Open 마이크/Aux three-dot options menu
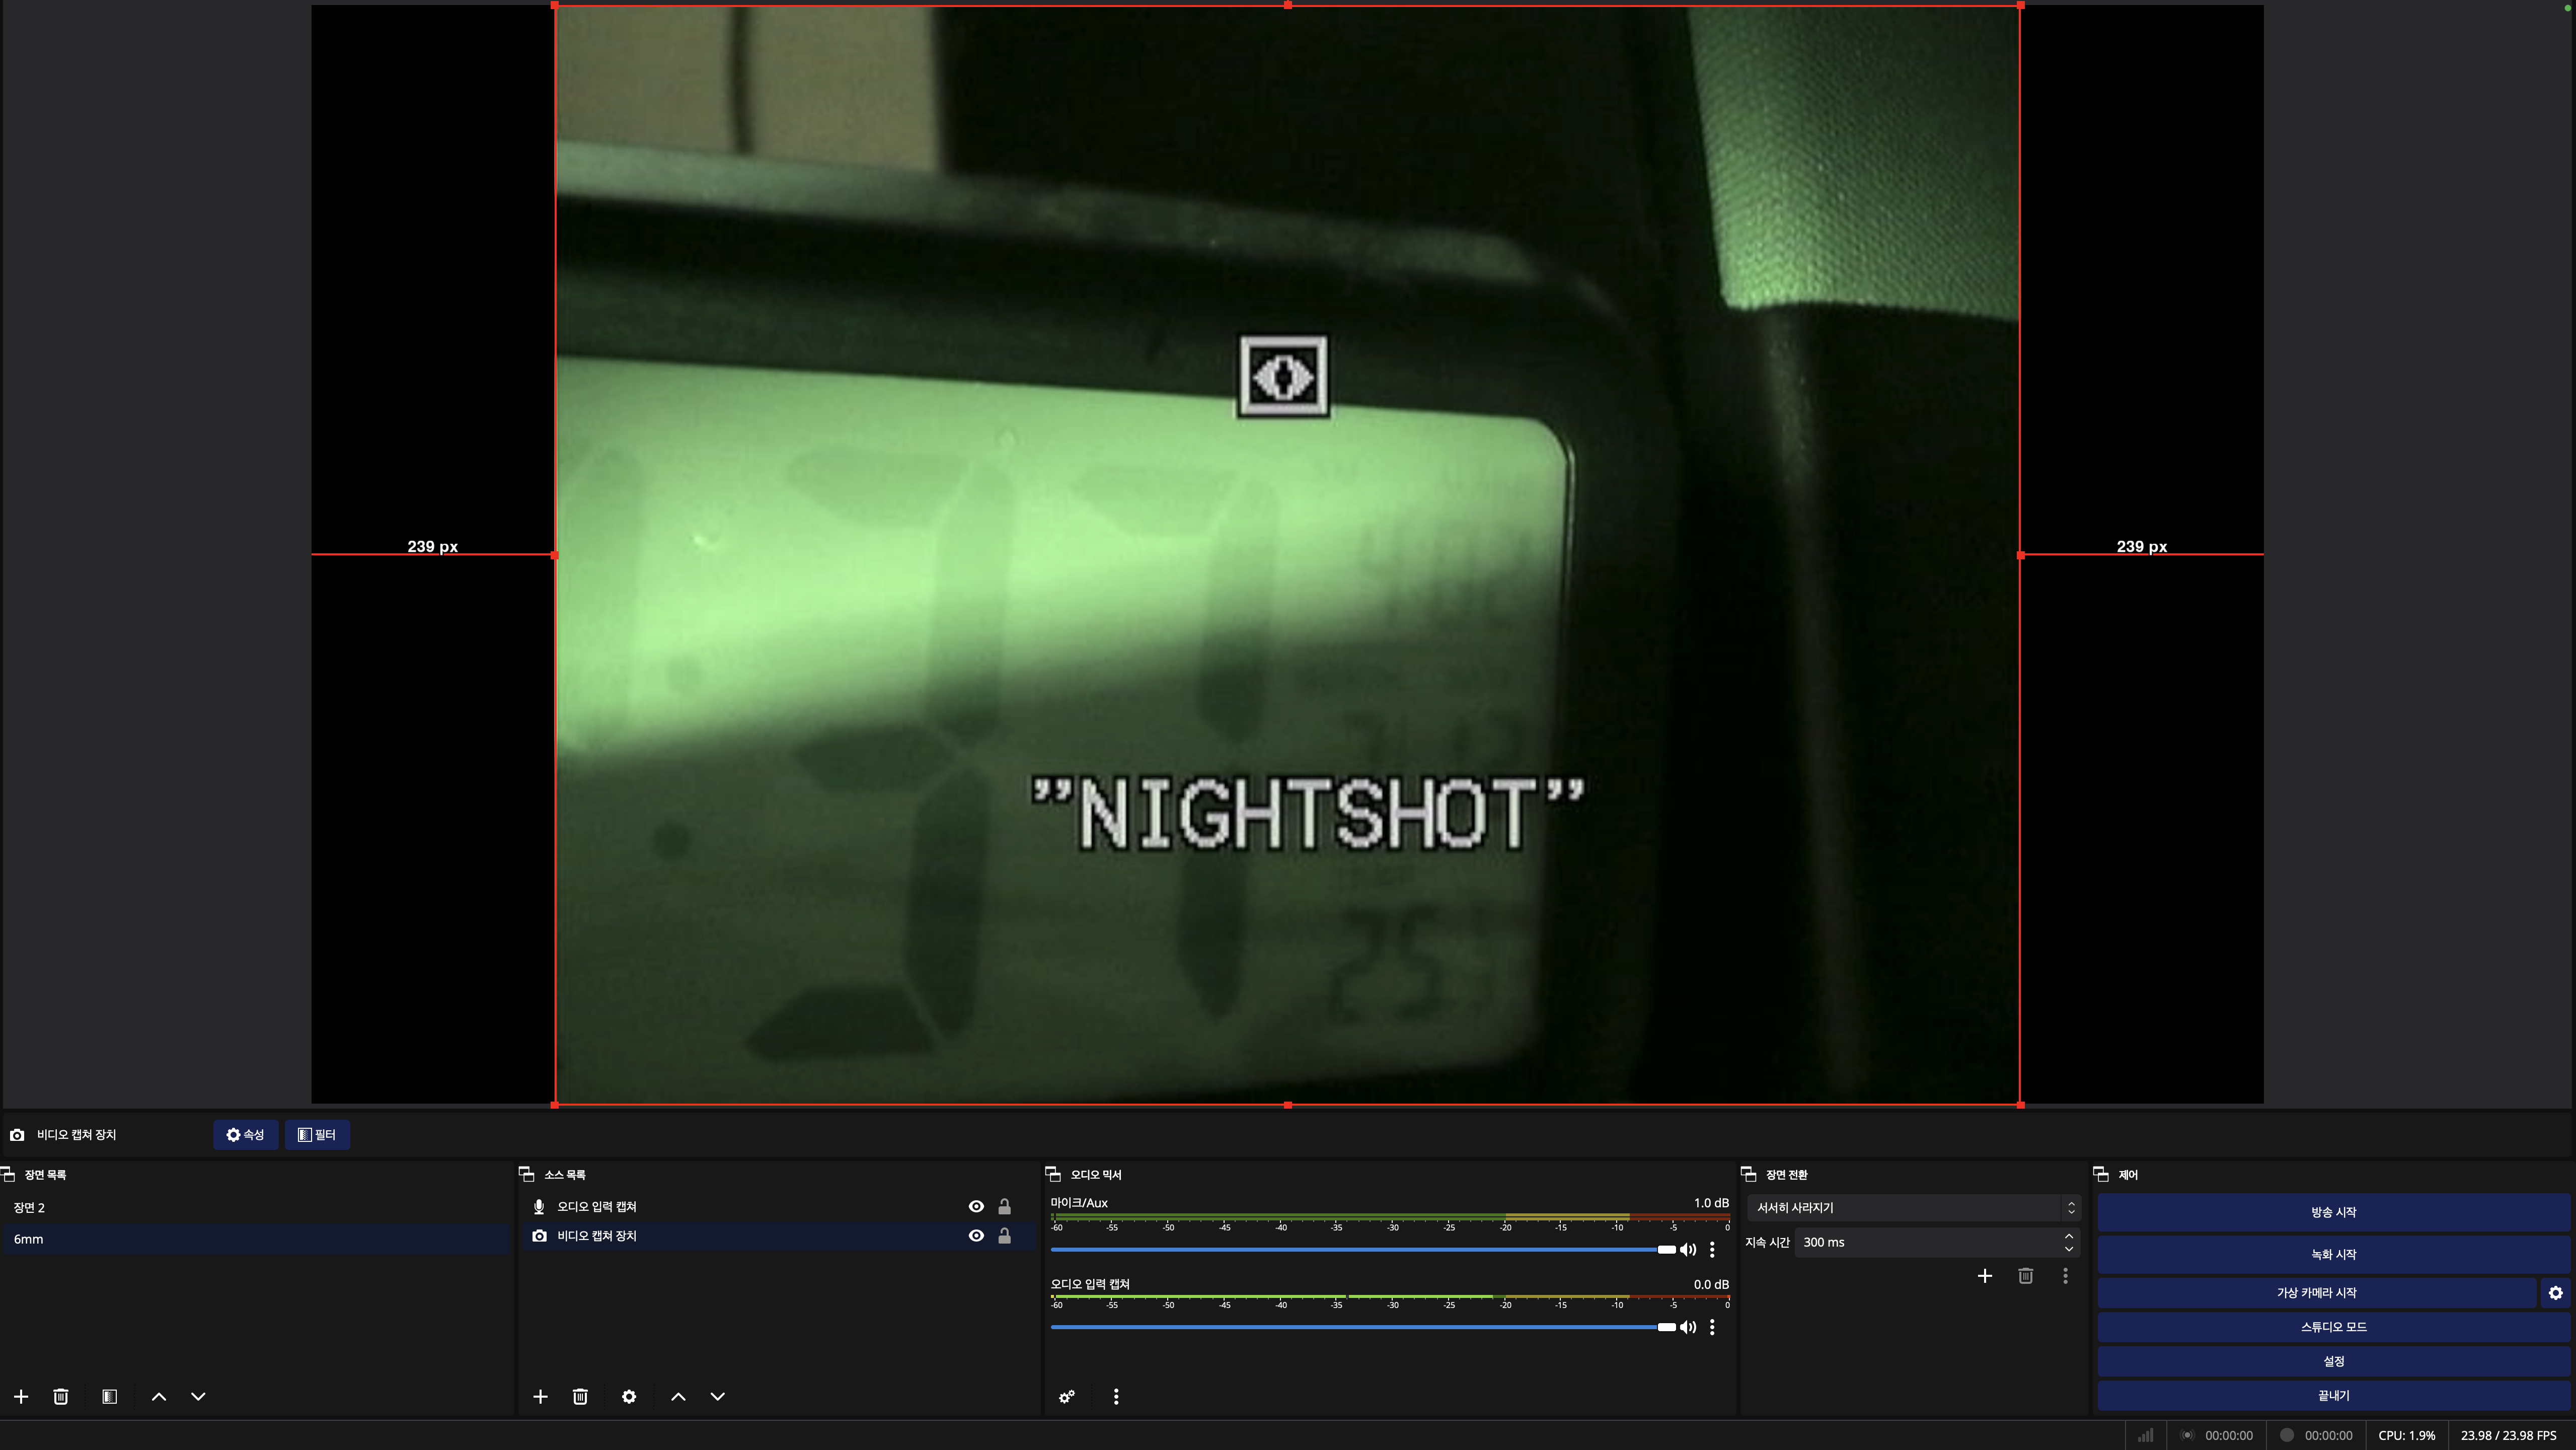The width and height of the screenshot is (2576, 1450). coord(1712,1249)
